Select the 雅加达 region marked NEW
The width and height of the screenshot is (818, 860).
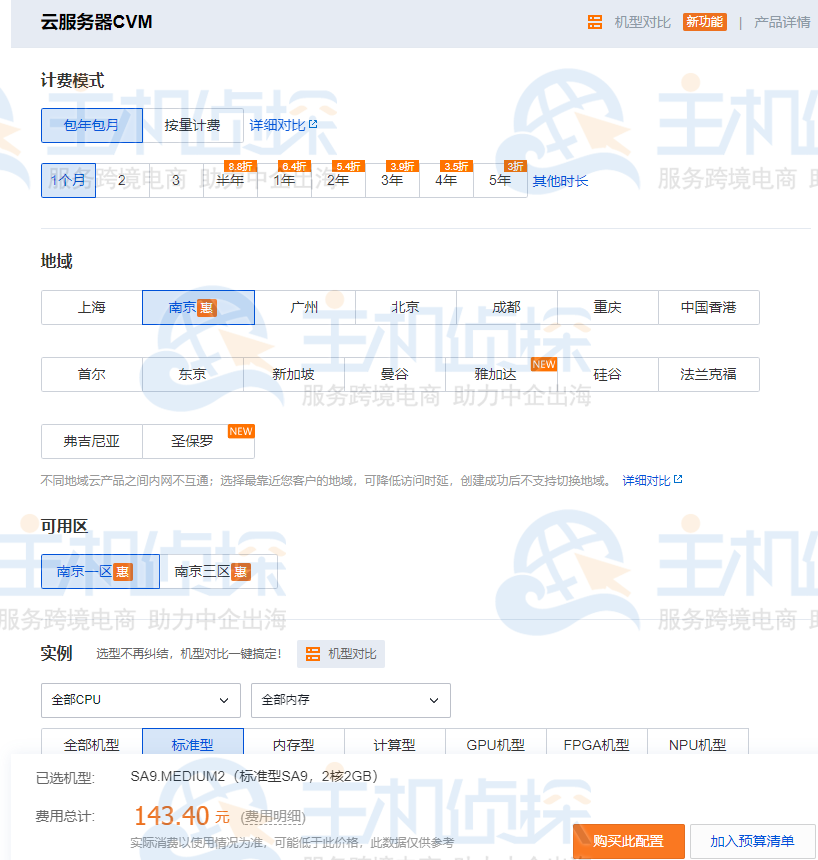tap(496, 374)
